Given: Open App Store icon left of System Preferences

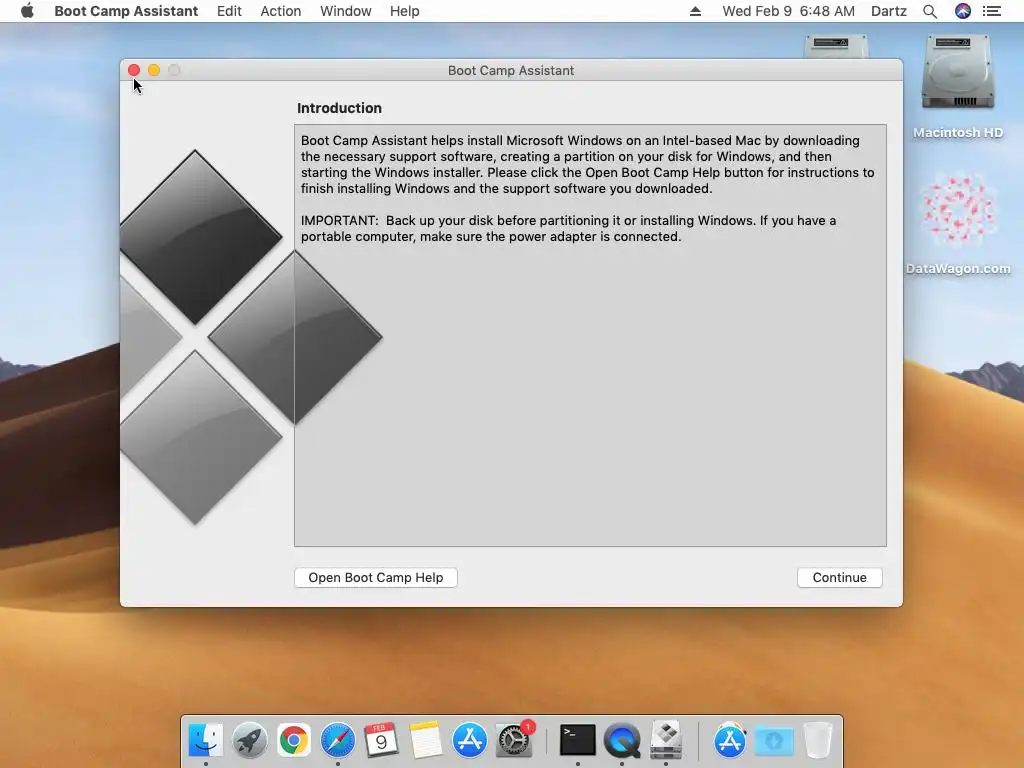Looking at the screenshot, I should (470, 740).
